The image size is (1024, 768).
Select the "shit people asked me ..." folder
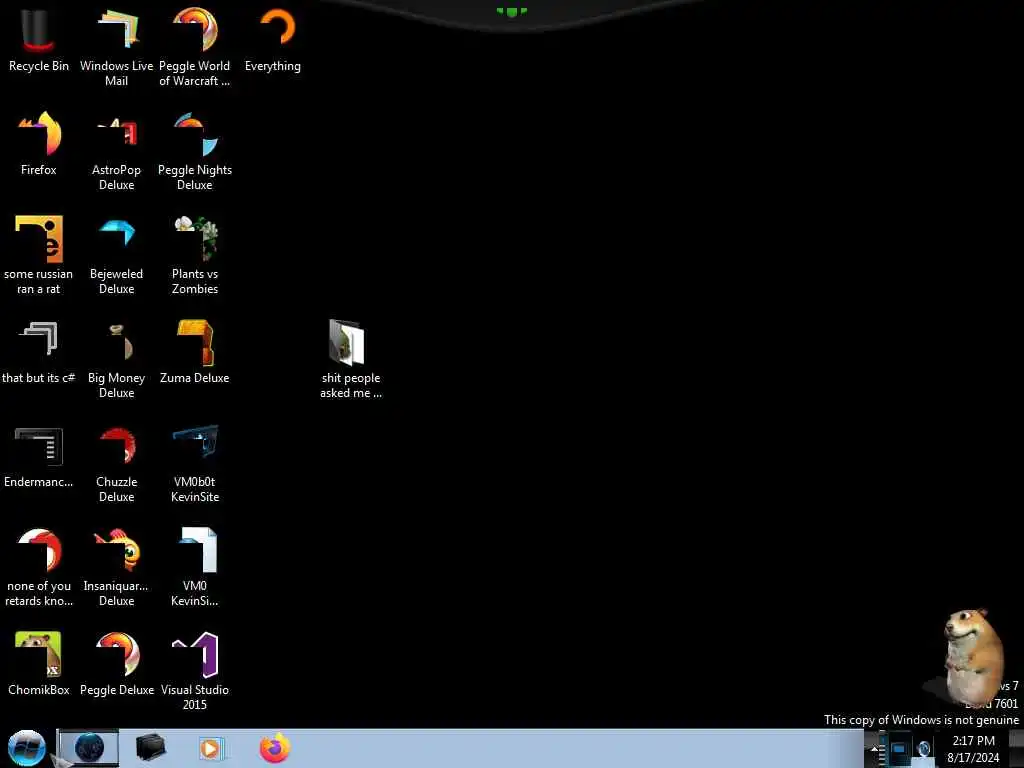pos(351,359)
